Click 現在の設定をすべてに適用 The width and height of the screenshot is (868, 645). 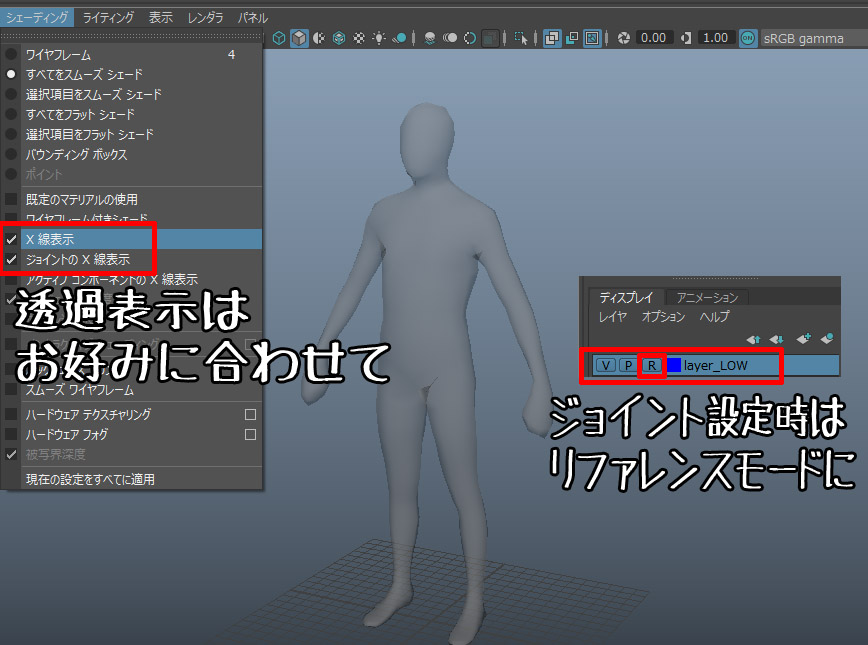pyautogui.click(x=132, y=479)
